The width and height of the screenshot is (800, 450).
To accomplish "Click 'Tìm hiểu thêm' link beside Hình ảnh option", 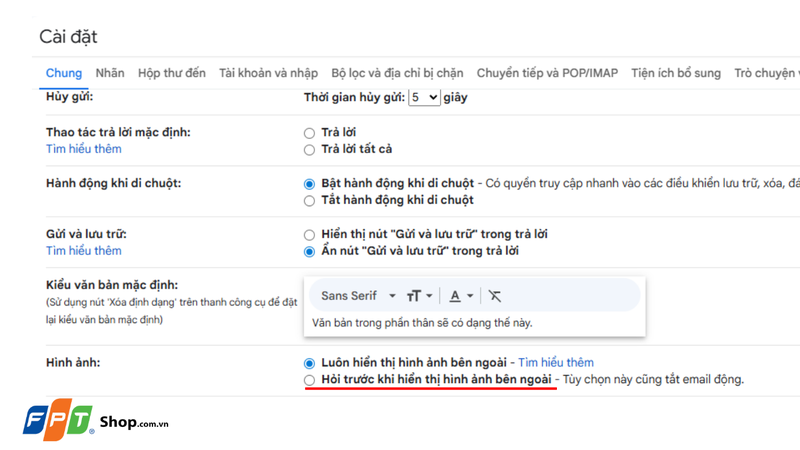I will coord(556,363).
